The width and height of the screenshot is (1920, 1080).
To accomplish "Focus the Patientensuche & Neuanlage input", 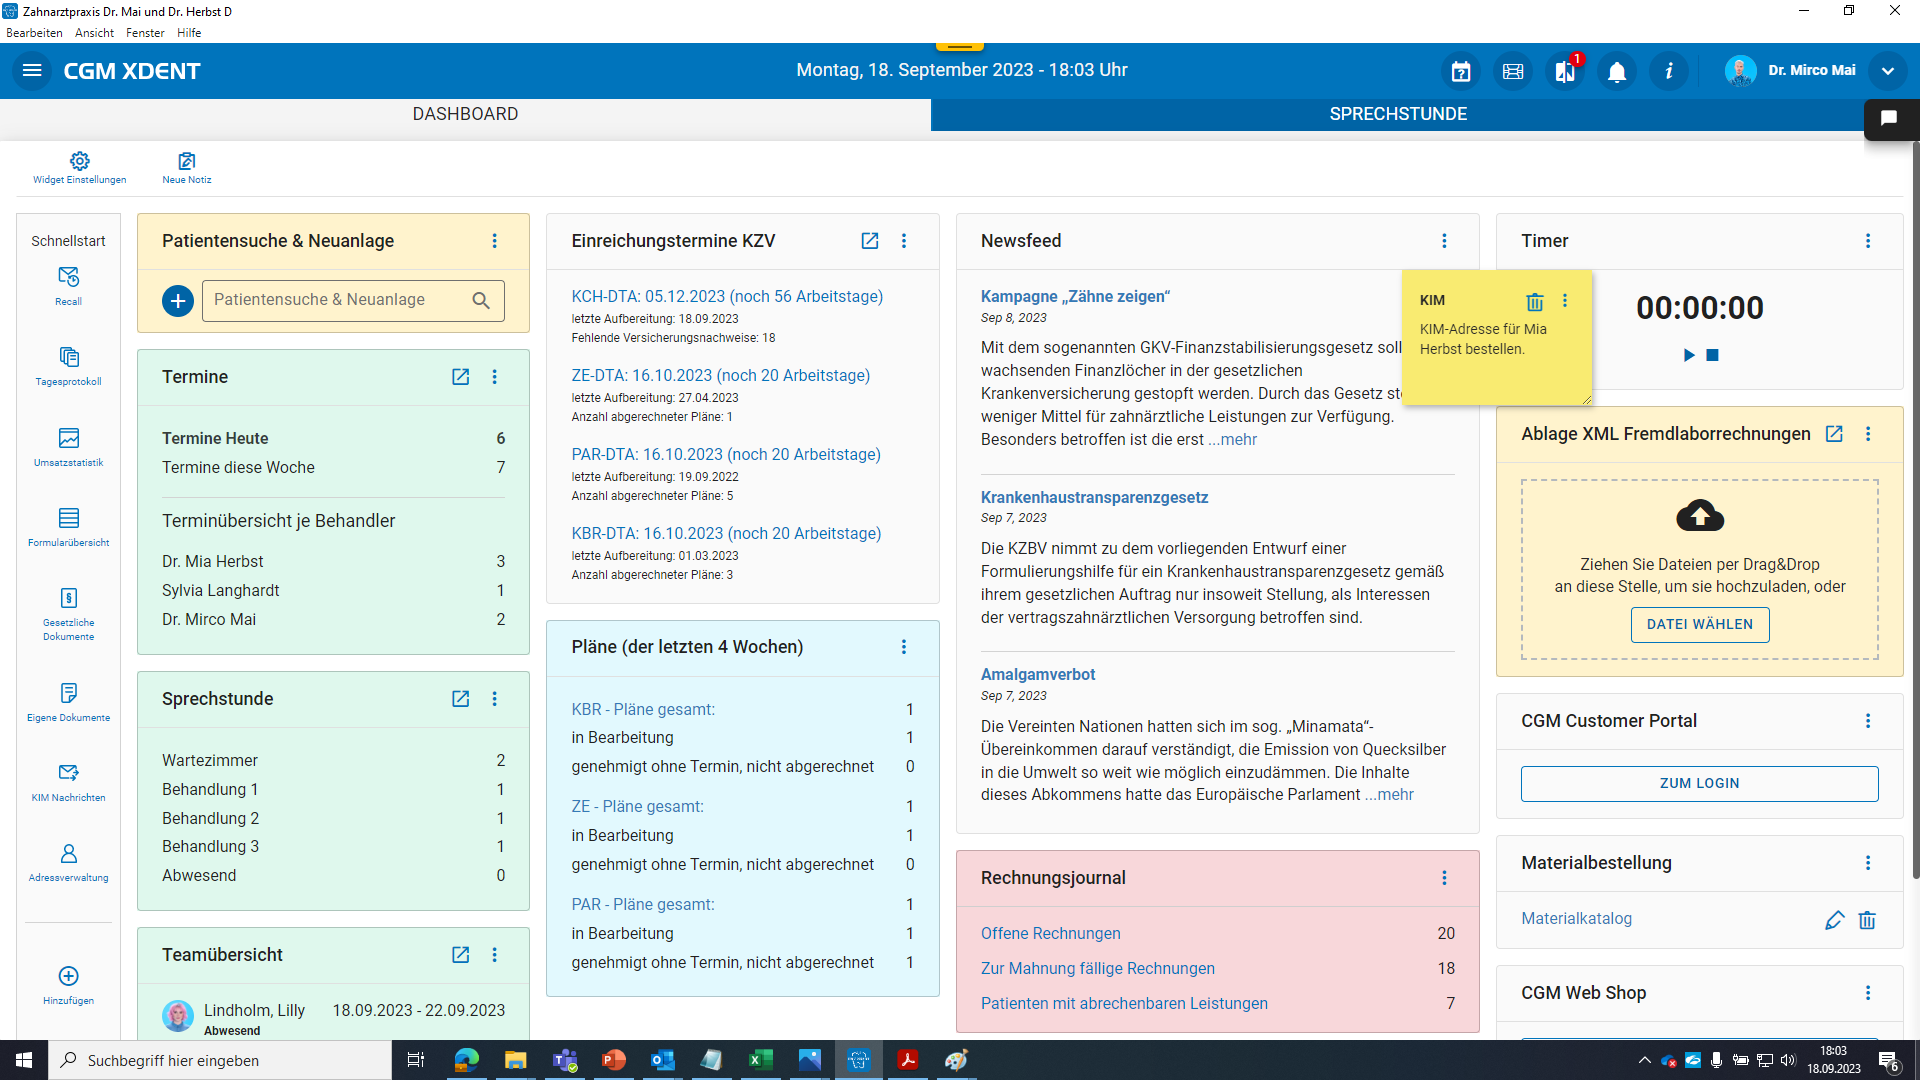I will point(353,300).
